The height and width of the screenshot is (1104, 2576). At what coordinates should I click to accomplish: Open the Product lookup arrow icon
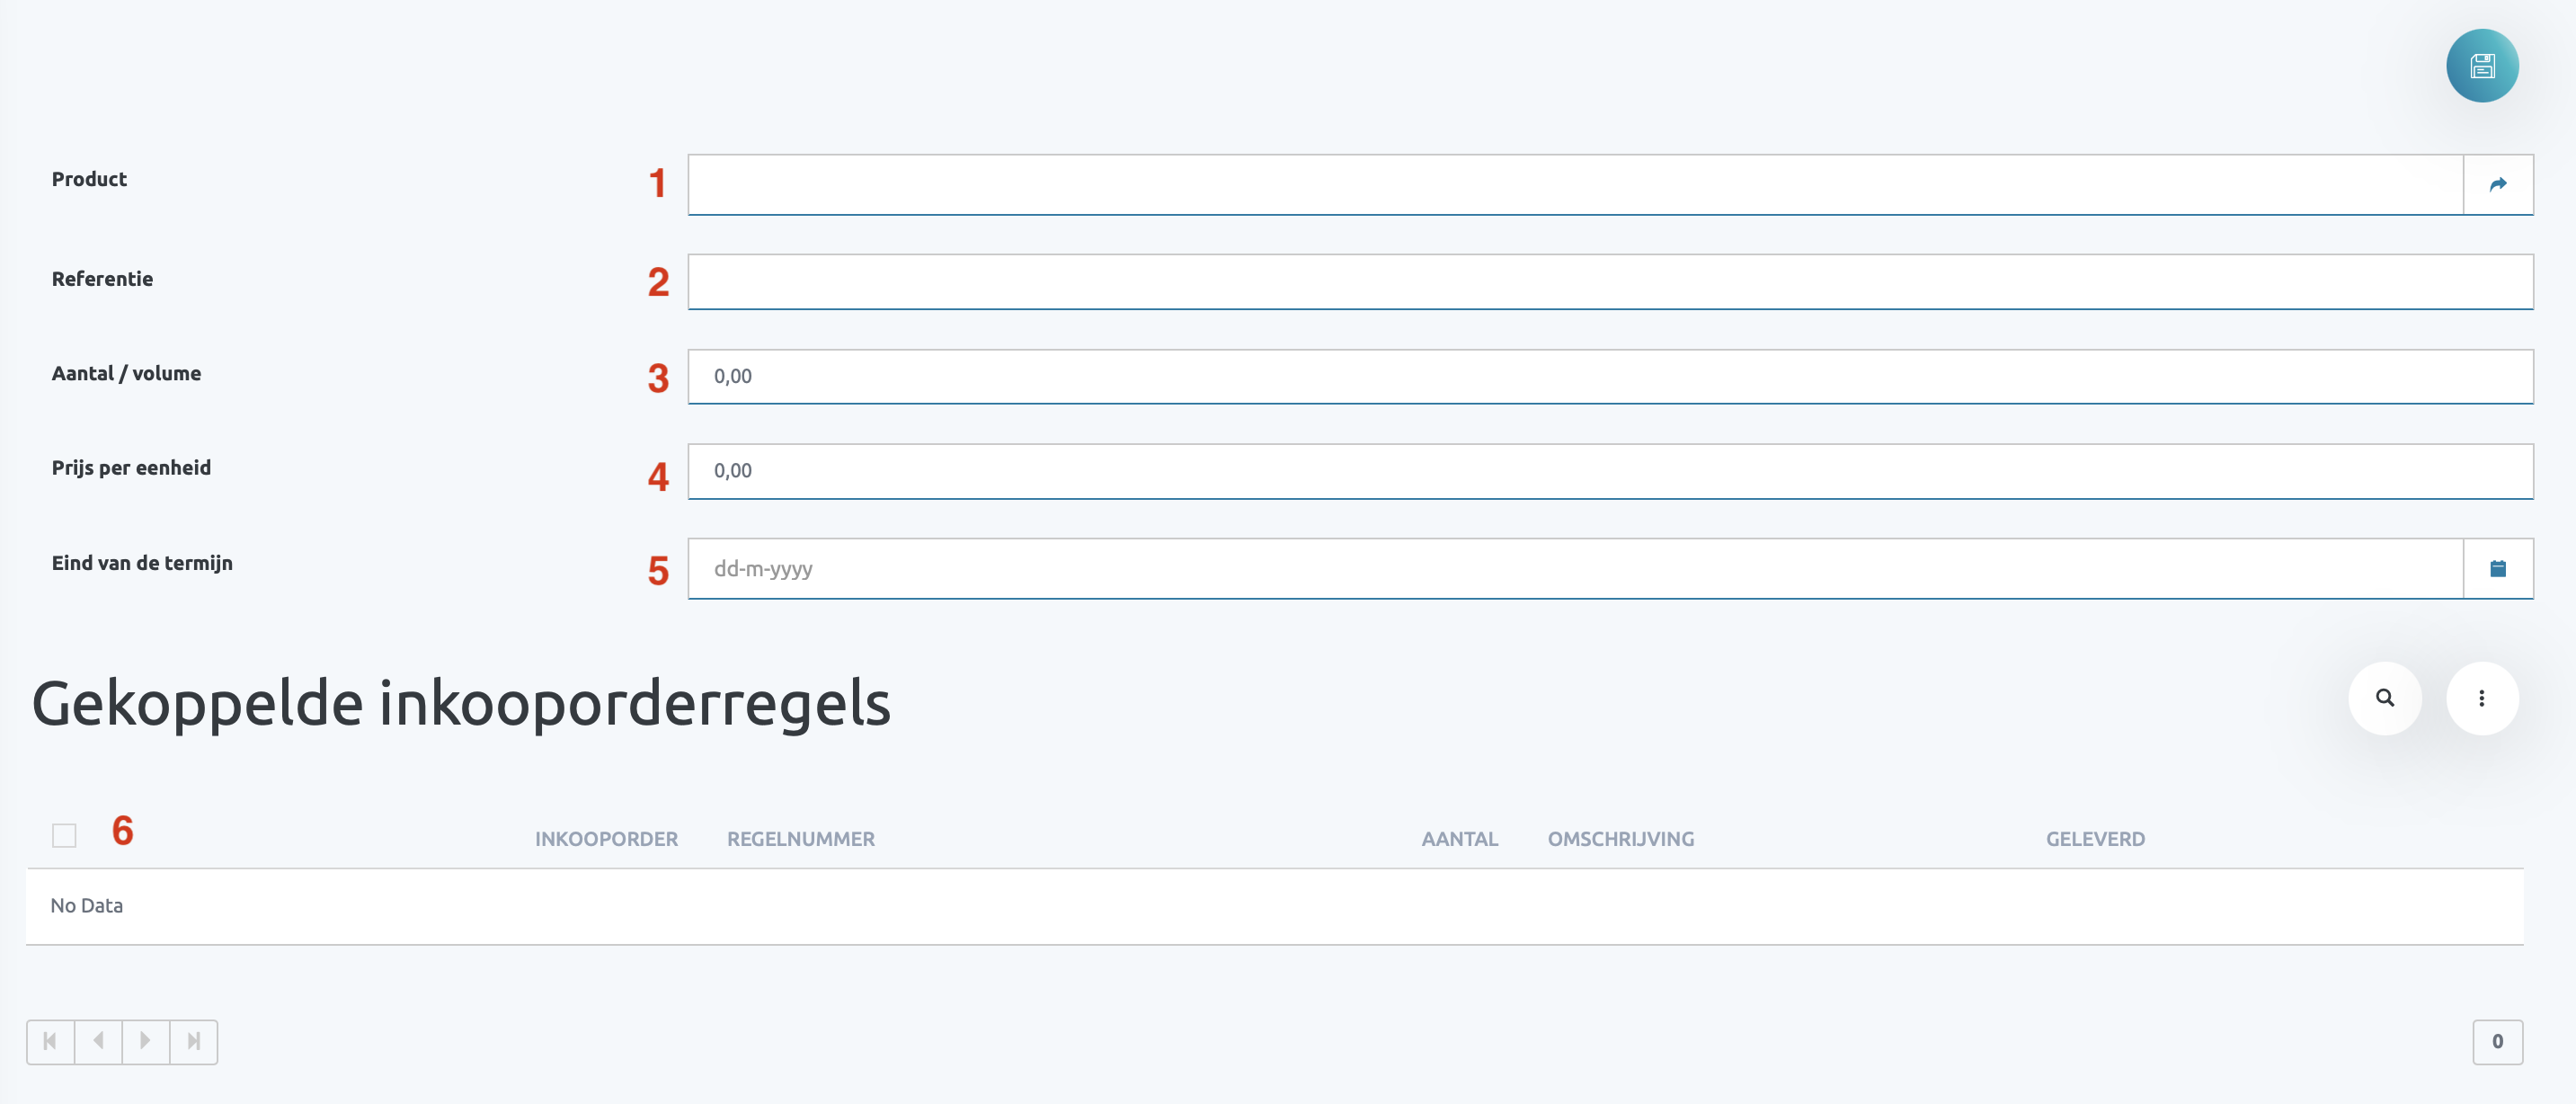pos(2498,184)
